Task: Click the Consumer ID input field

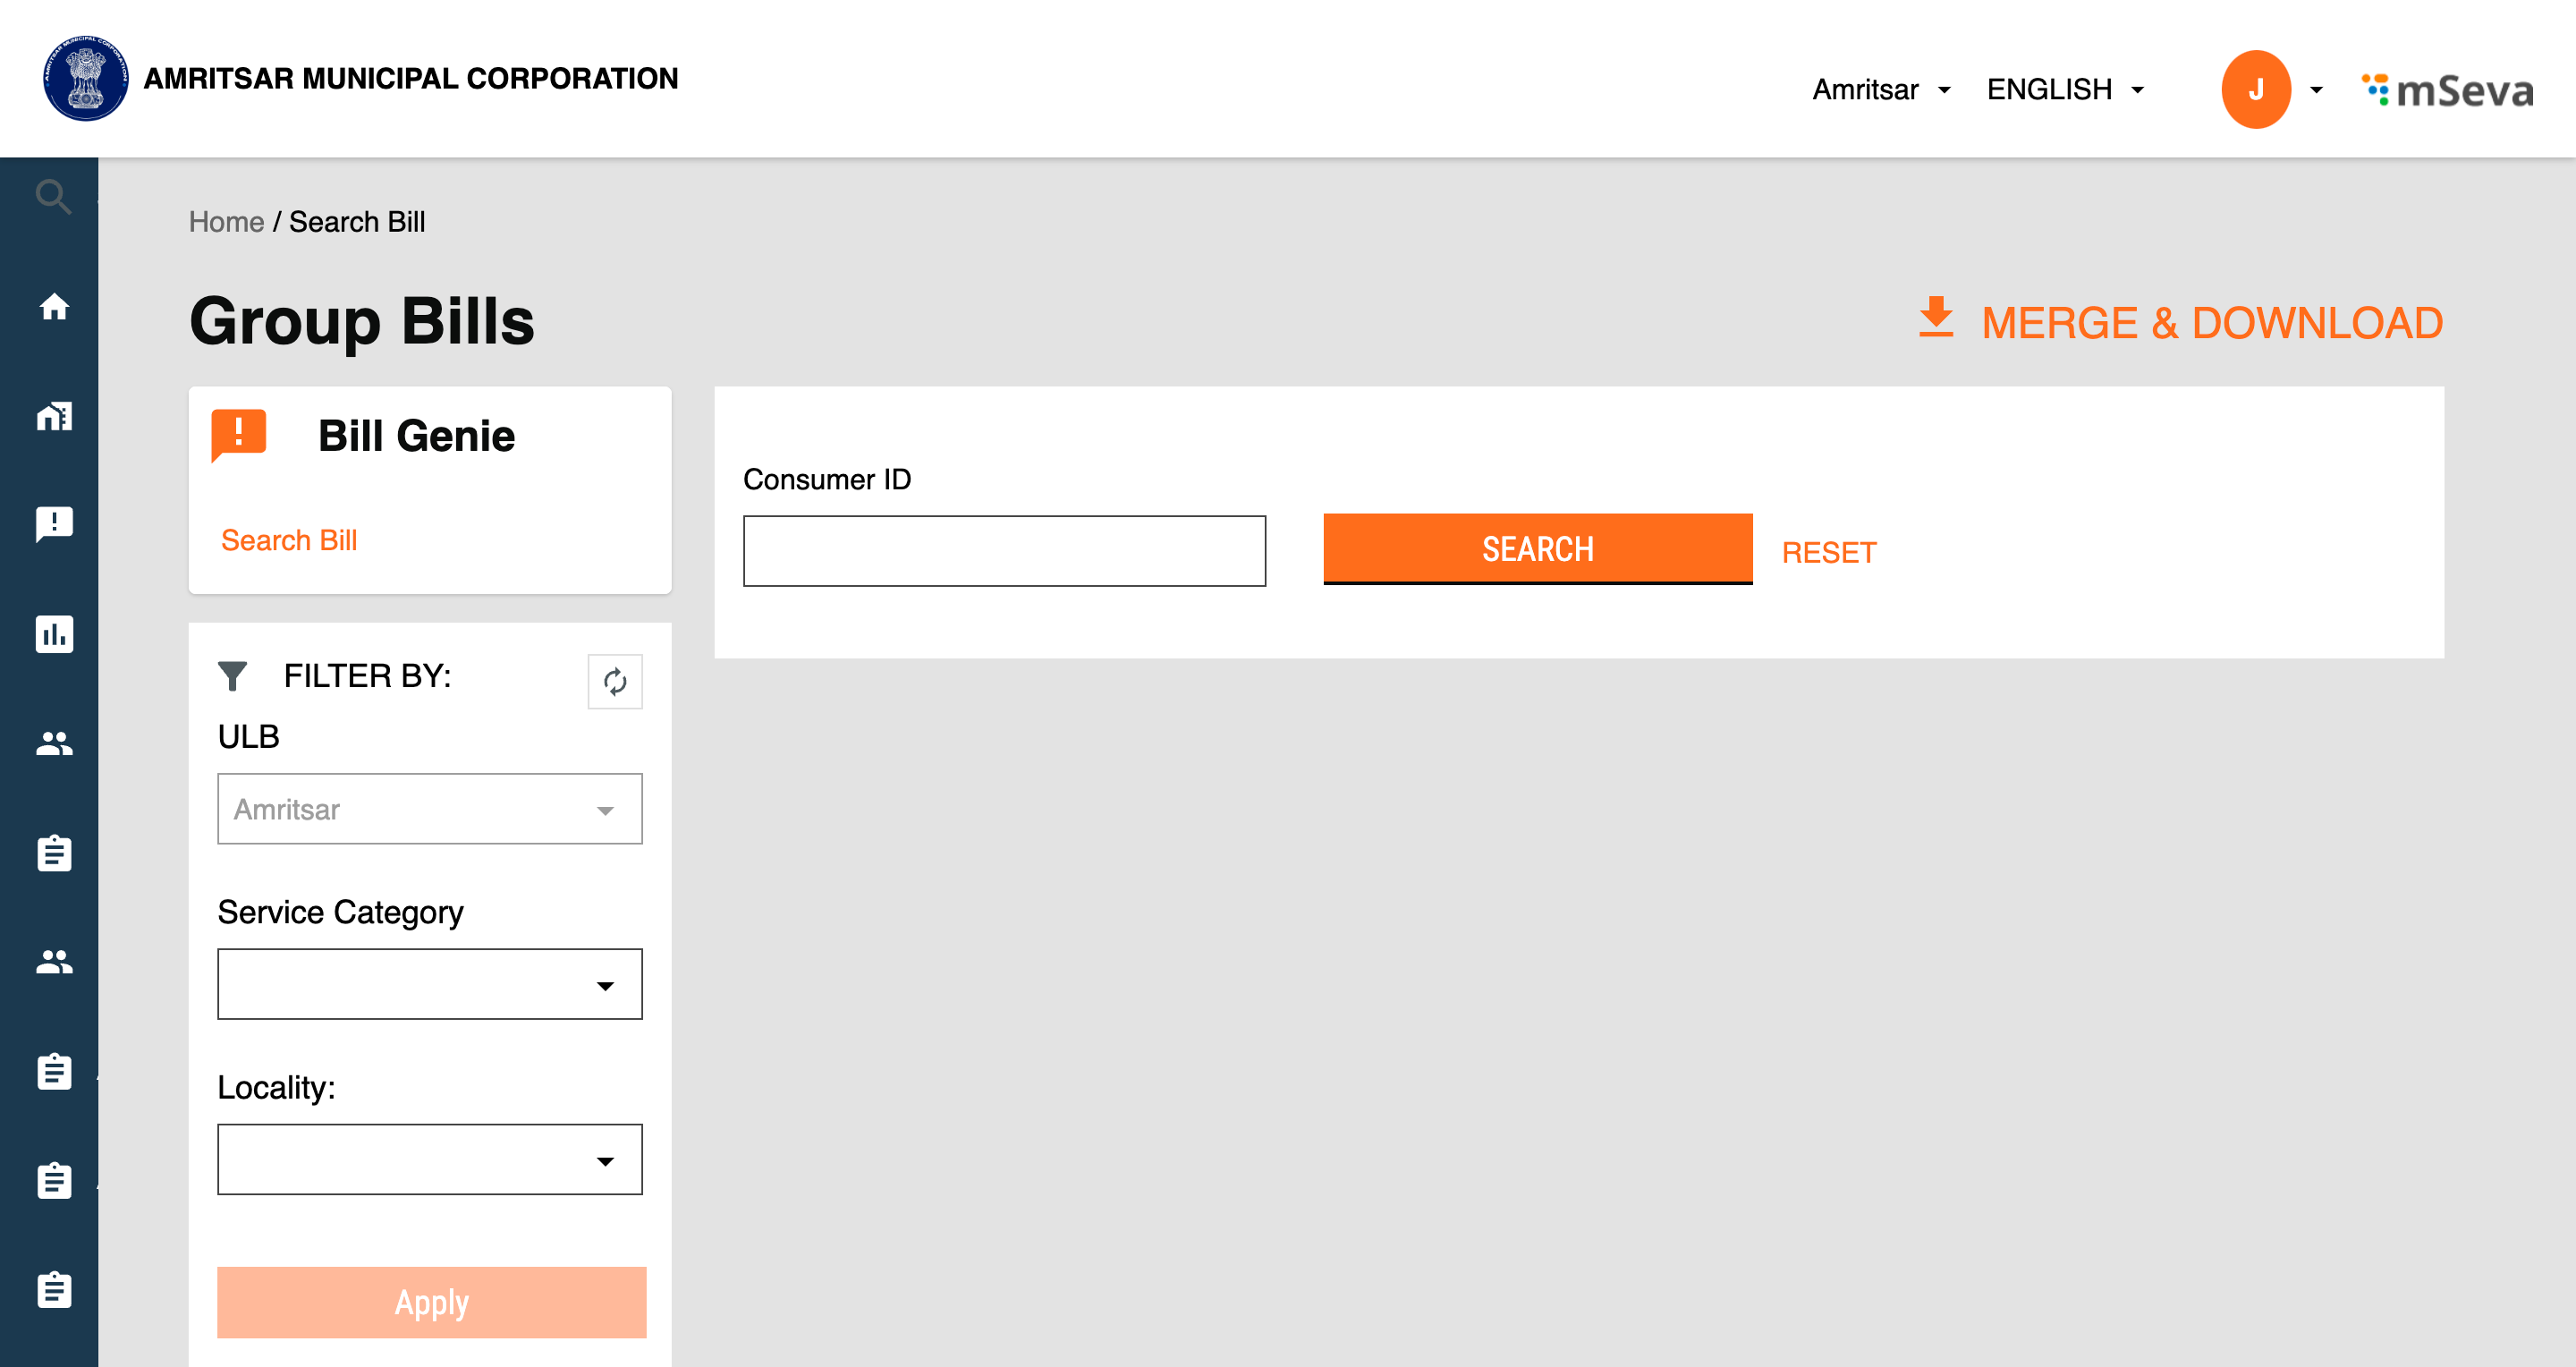Action: (x=1004, y=551)
